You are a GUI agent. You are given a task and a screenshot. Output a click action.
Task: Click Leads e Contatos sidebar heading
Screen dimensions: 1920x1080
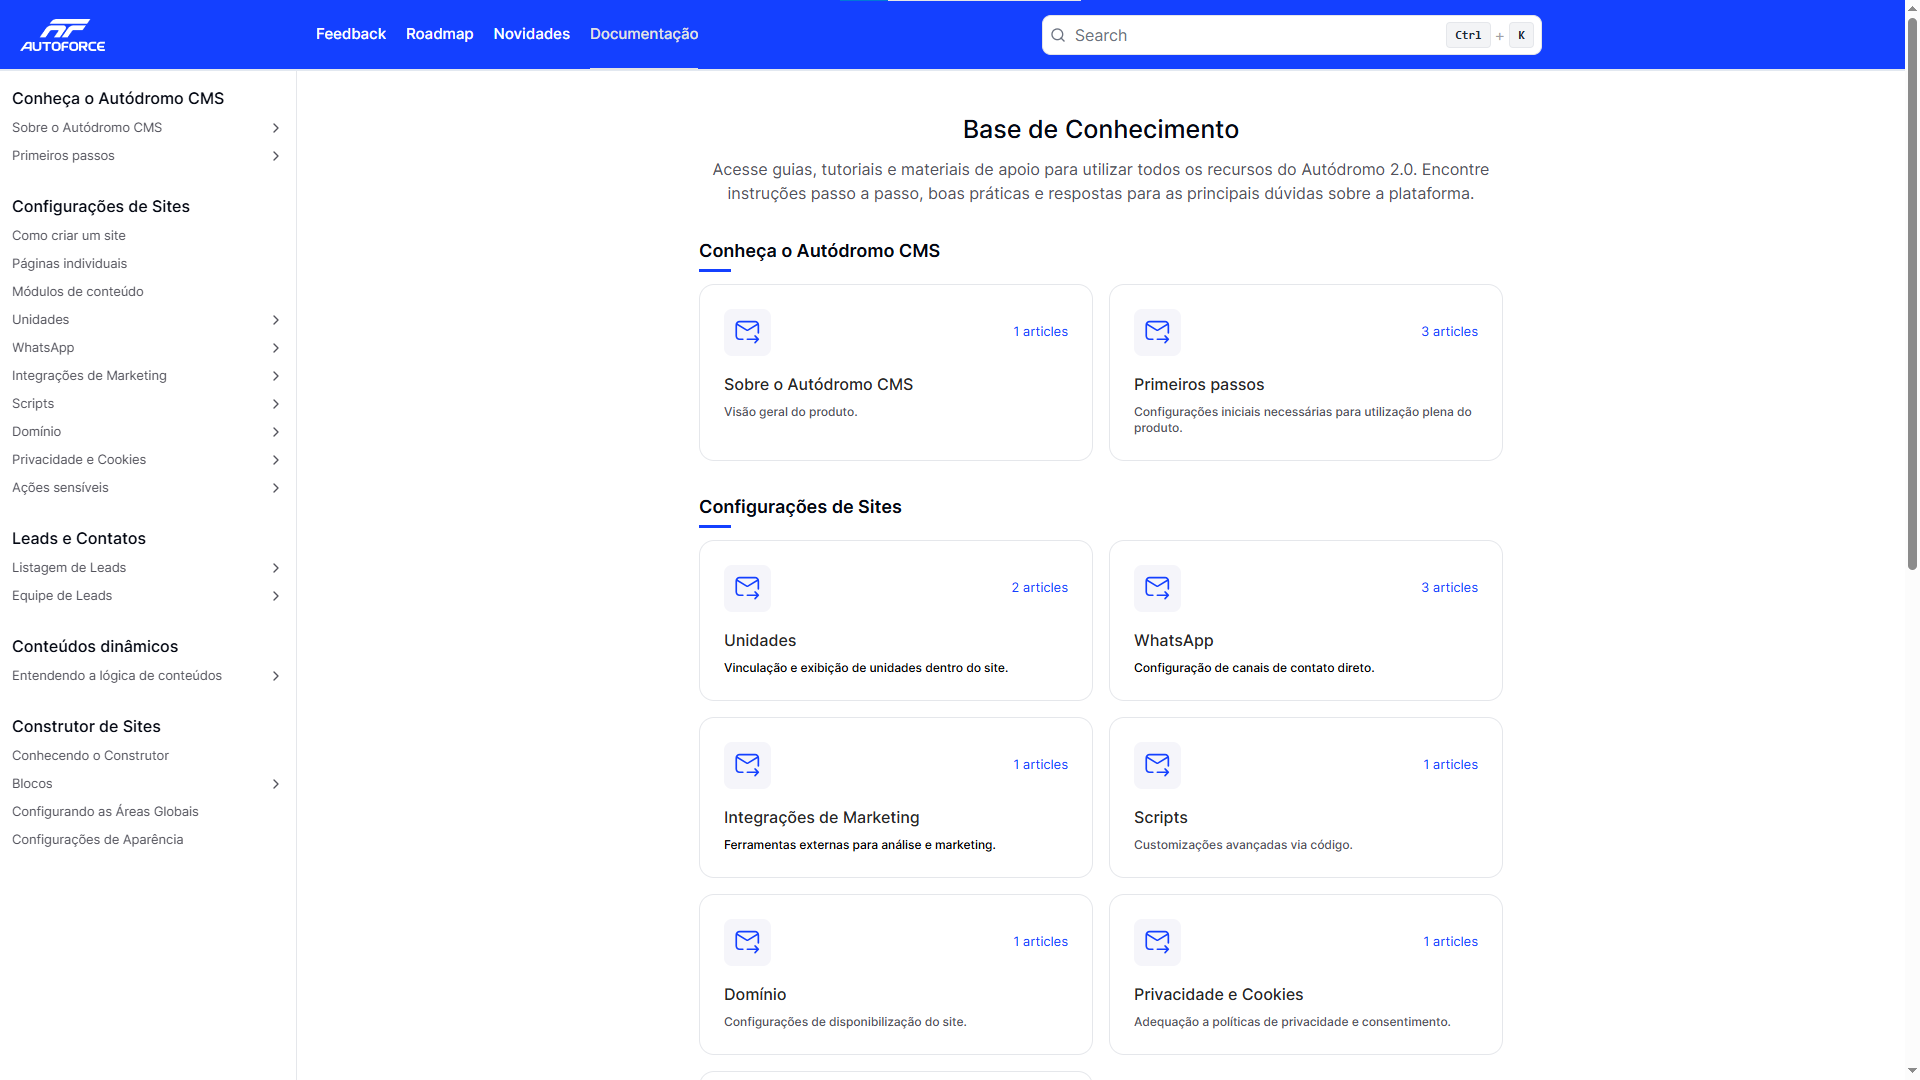click(x=79, y=539)
